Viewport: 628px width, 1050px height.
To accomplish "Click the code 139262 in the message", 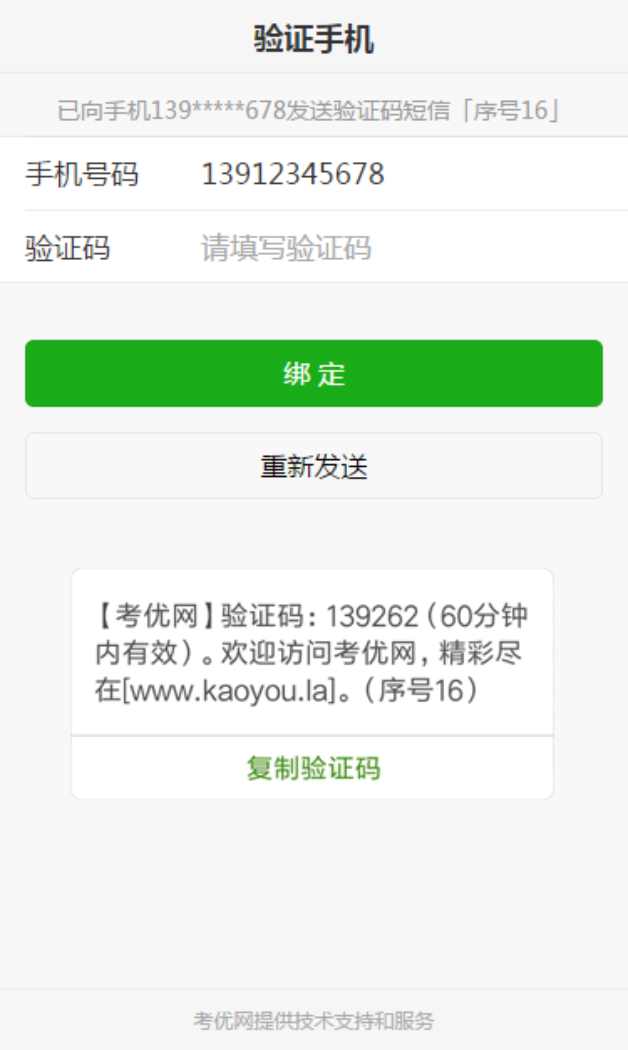I will [x=372, y=615].
